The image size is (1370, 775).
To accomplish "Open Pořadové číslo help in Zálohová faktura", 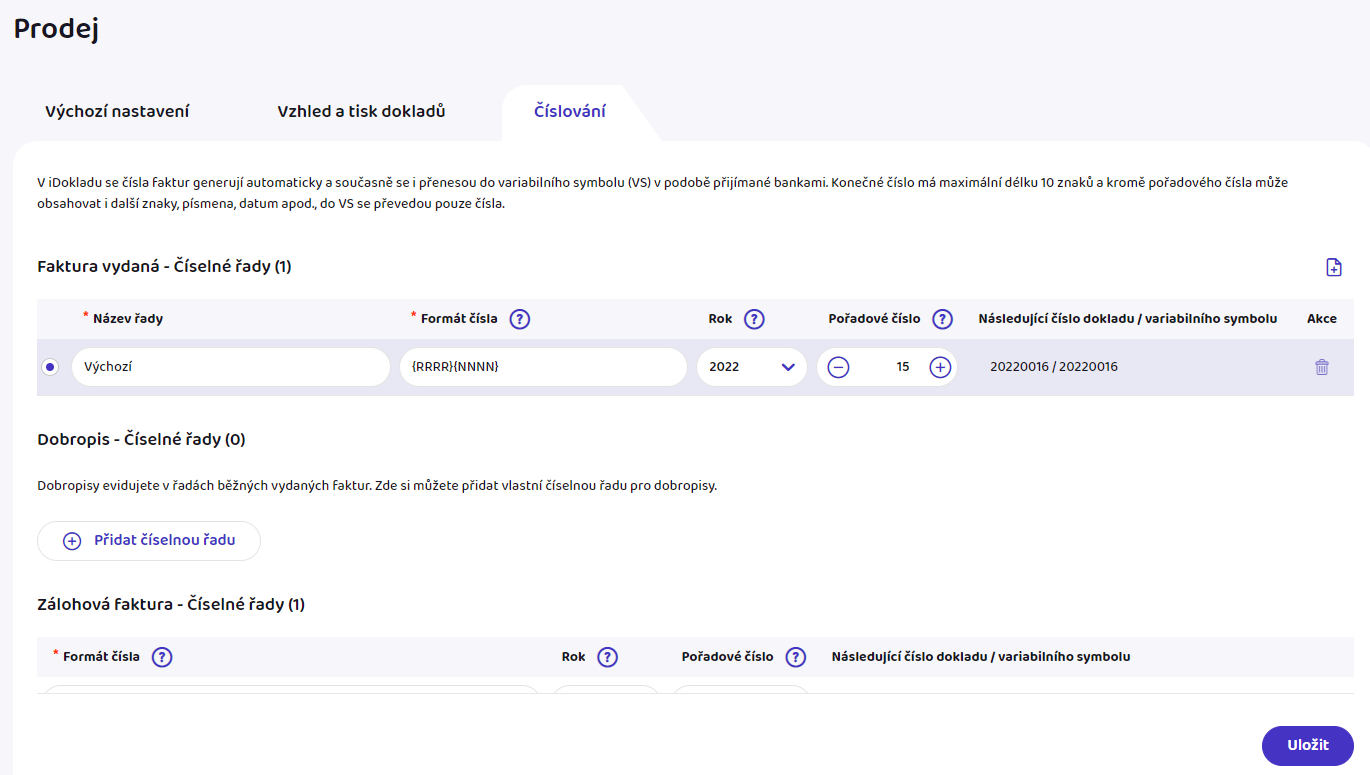I will (x=796, y=657).
